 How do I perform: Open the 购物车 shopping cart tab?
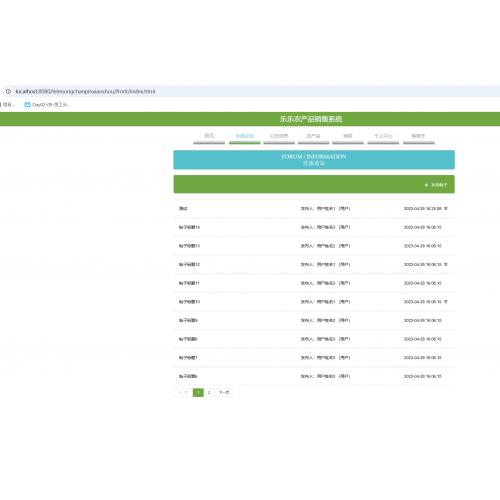click(x=418, y=136)
